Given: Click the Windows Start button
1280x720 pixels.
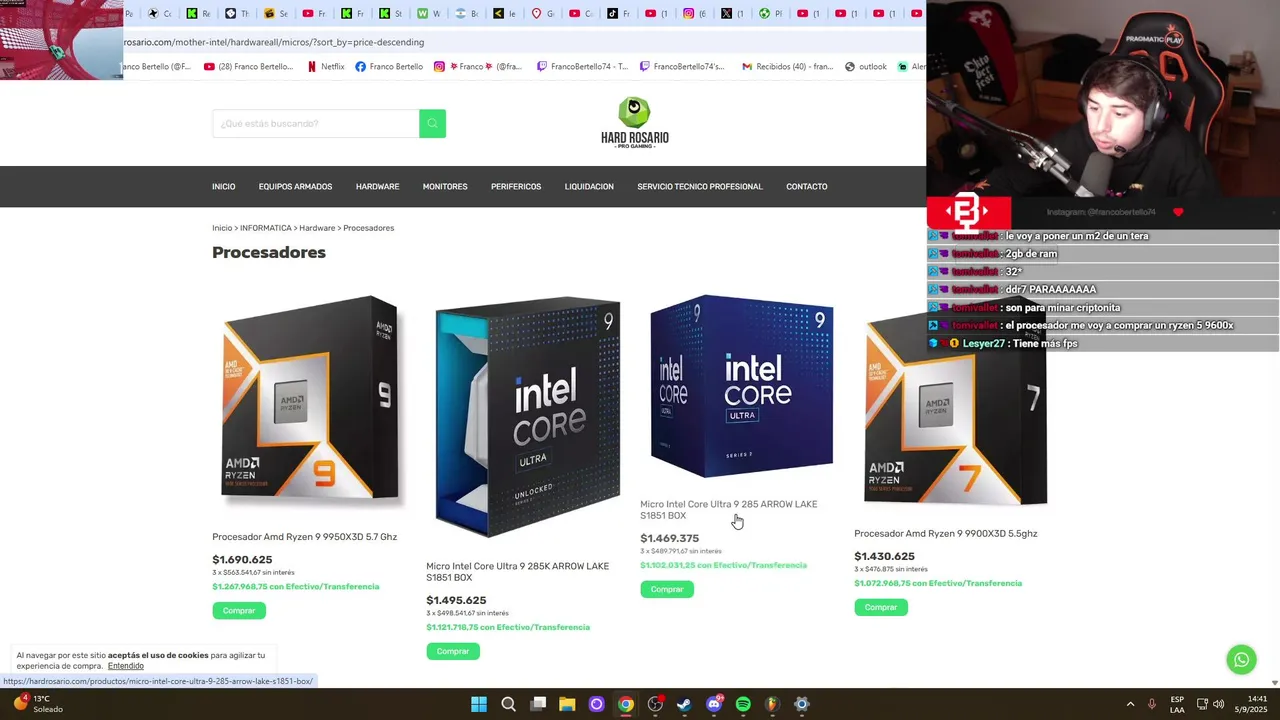Looking at the screenshot, I should pos(479,704).
